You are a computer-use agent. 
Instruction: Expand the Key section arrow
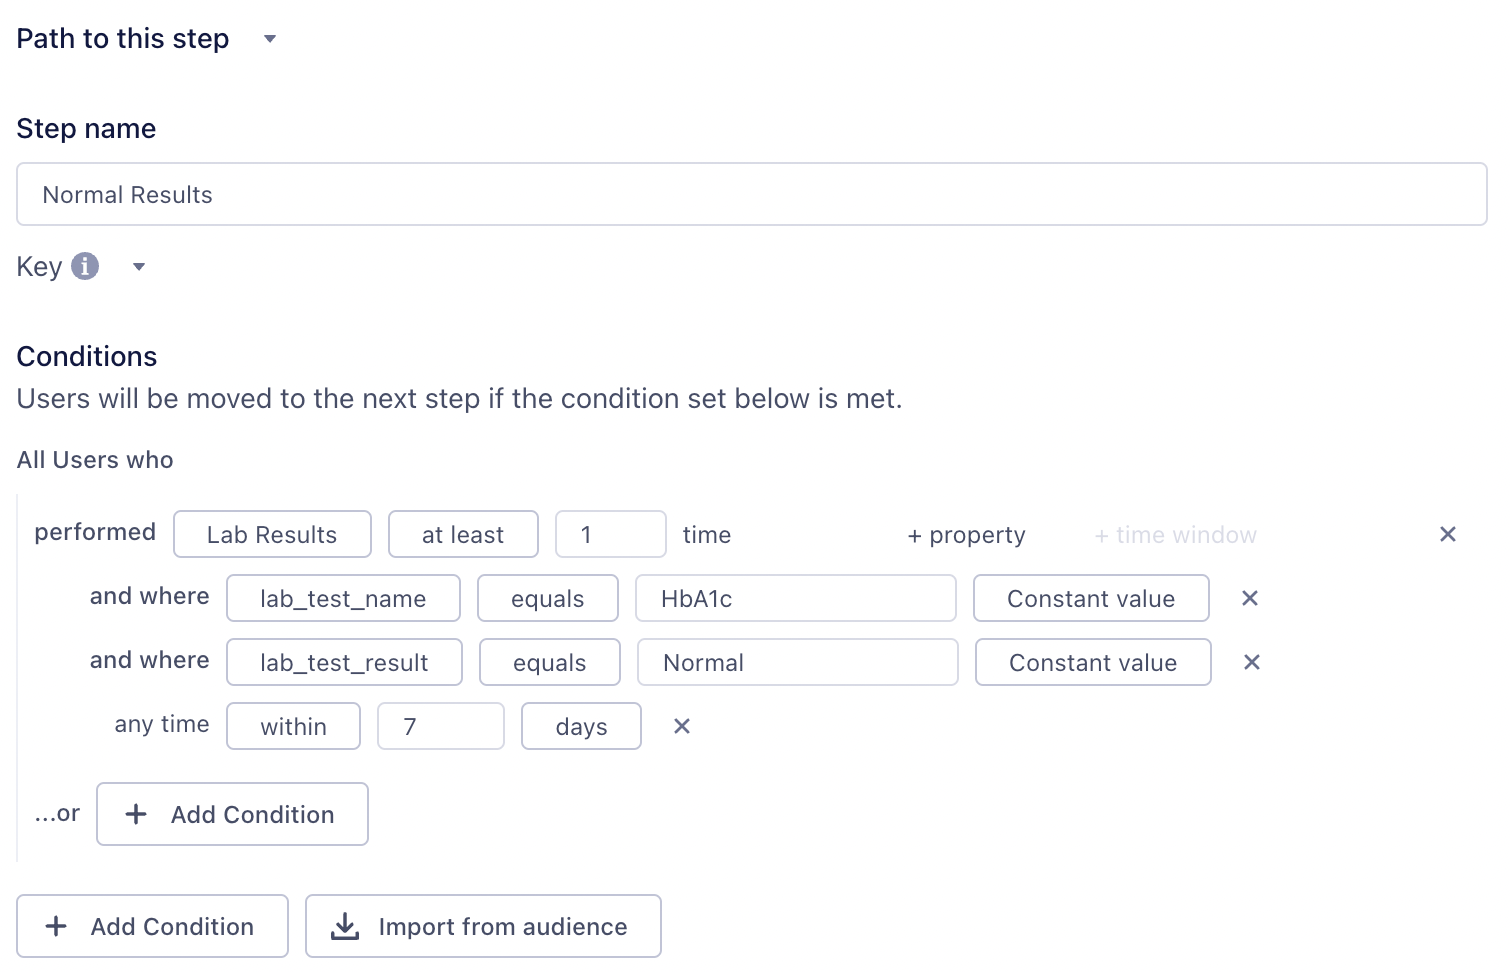coord(139,267)
